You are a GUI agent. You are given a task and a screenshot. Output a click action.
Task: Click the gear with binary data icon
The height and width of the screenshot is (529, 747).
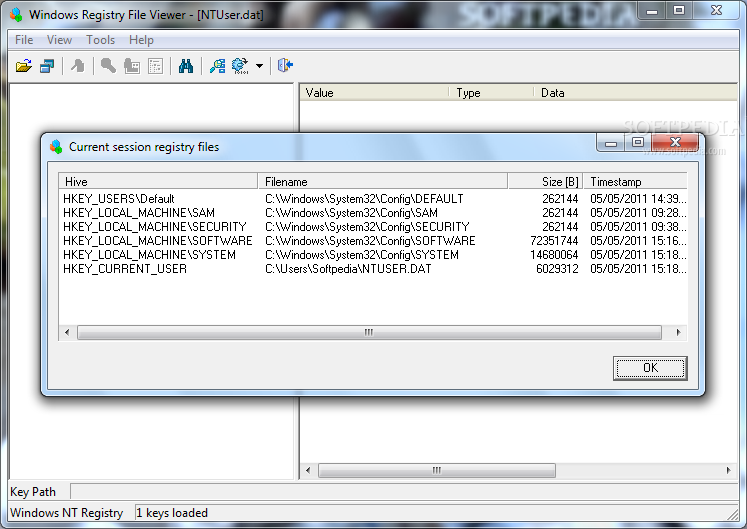tap(240, 65)
